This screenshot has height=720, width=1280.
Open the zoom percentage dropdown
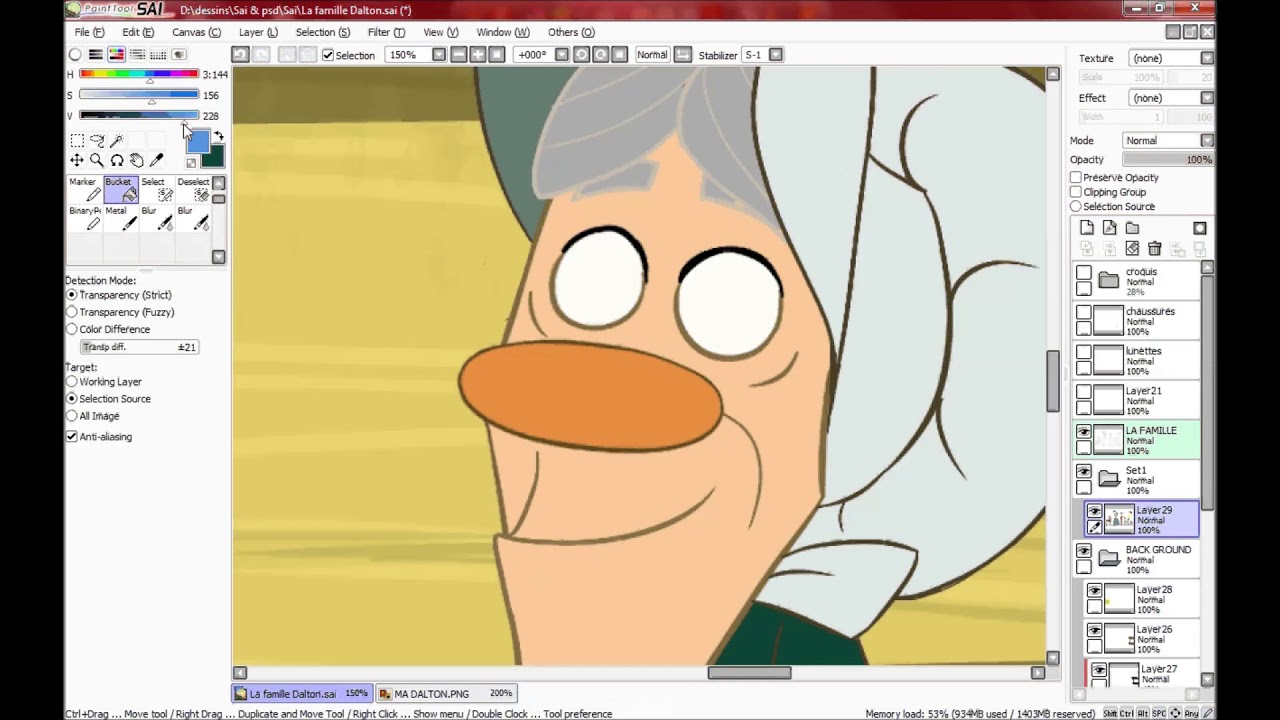(x=439, y=55)
